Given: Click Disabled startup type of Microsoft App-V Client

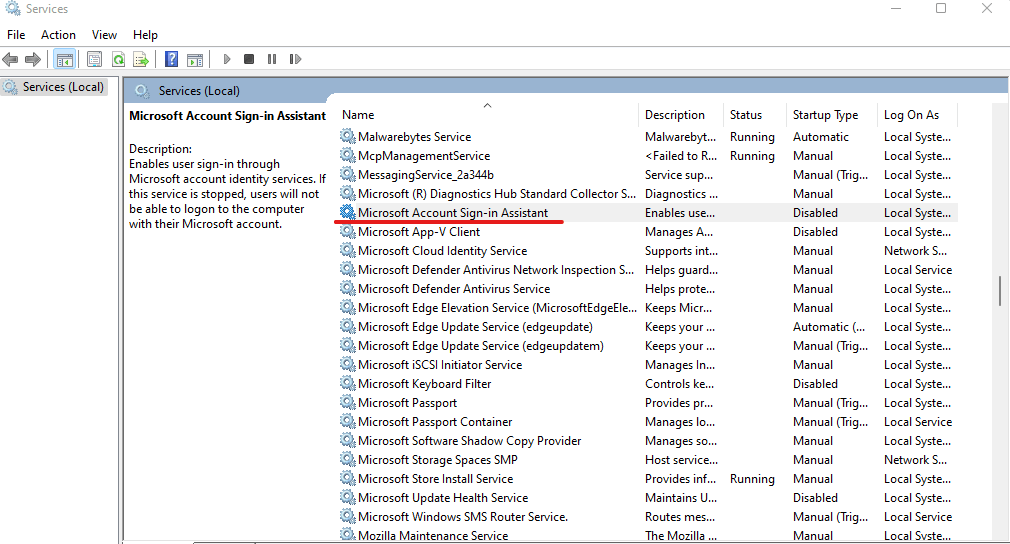Looking at the screenshot, I should coord(815,231).
